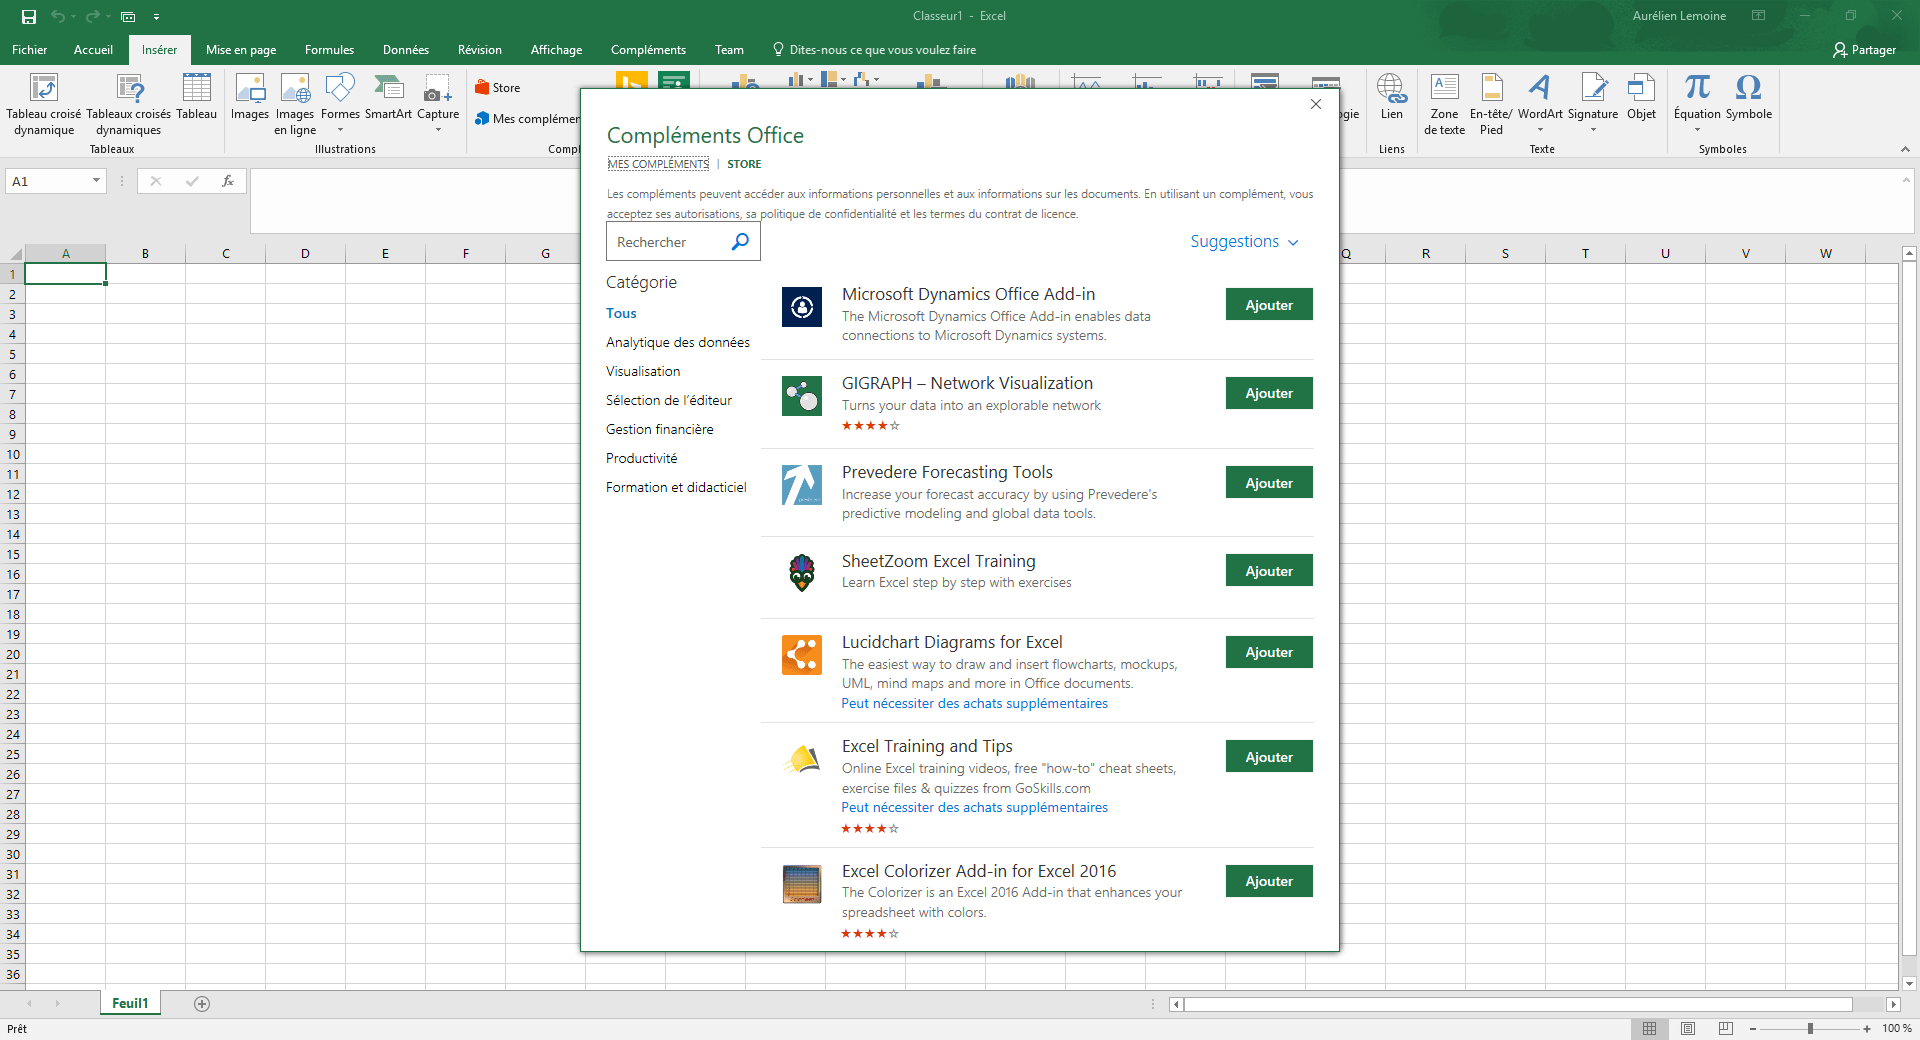Image resolution: width=1920 pixels, height=1040 pixels.
Task: Switch to the Mise en page tab
Action: 241,50
